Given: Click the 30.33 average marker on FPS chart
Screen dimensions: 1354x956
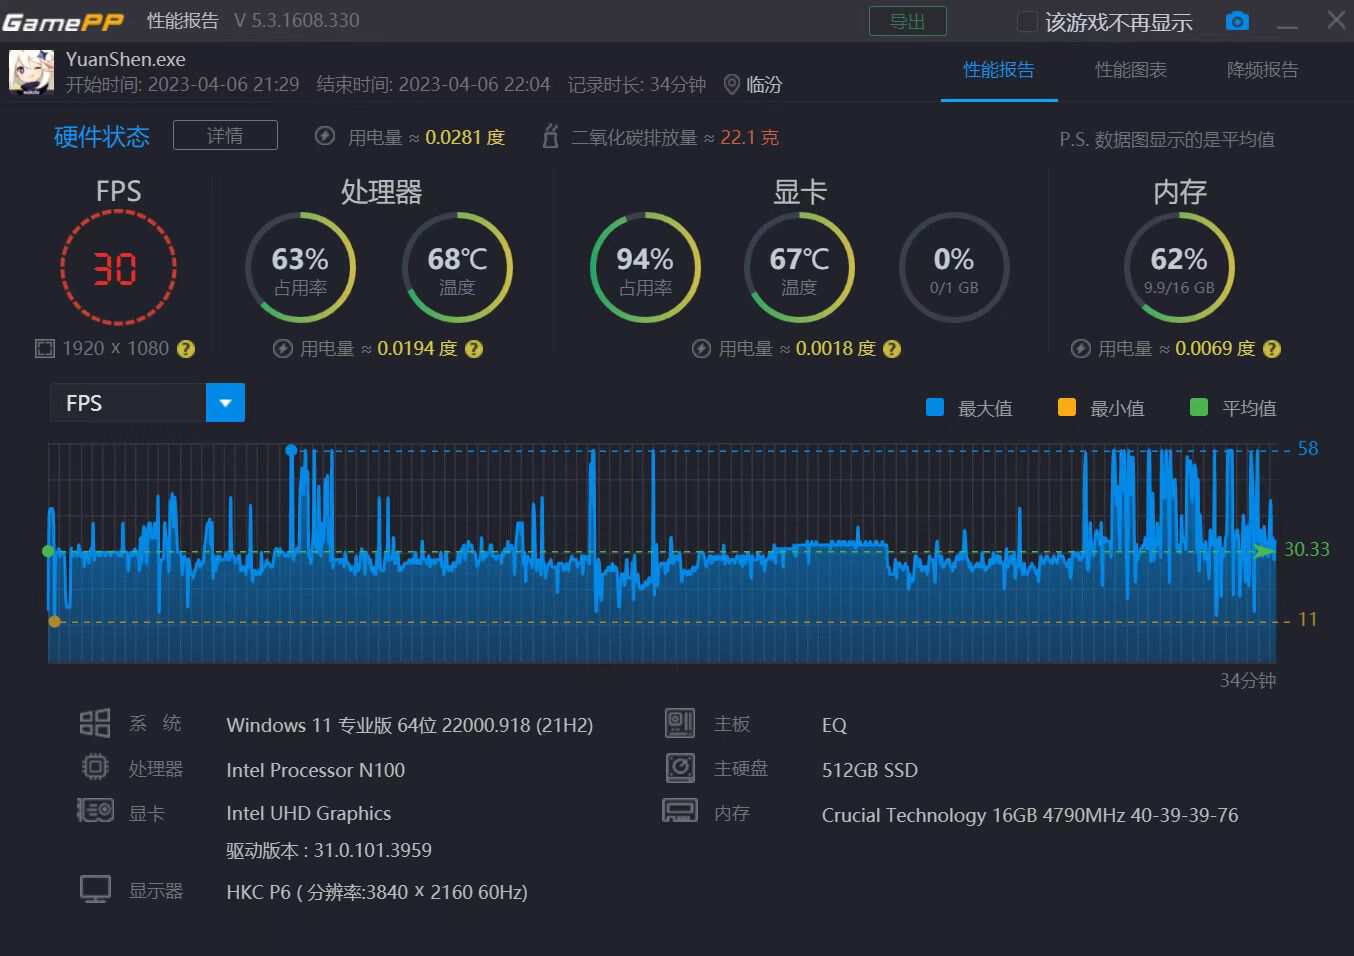Looking at the screenshot, I should (1266, 550).
